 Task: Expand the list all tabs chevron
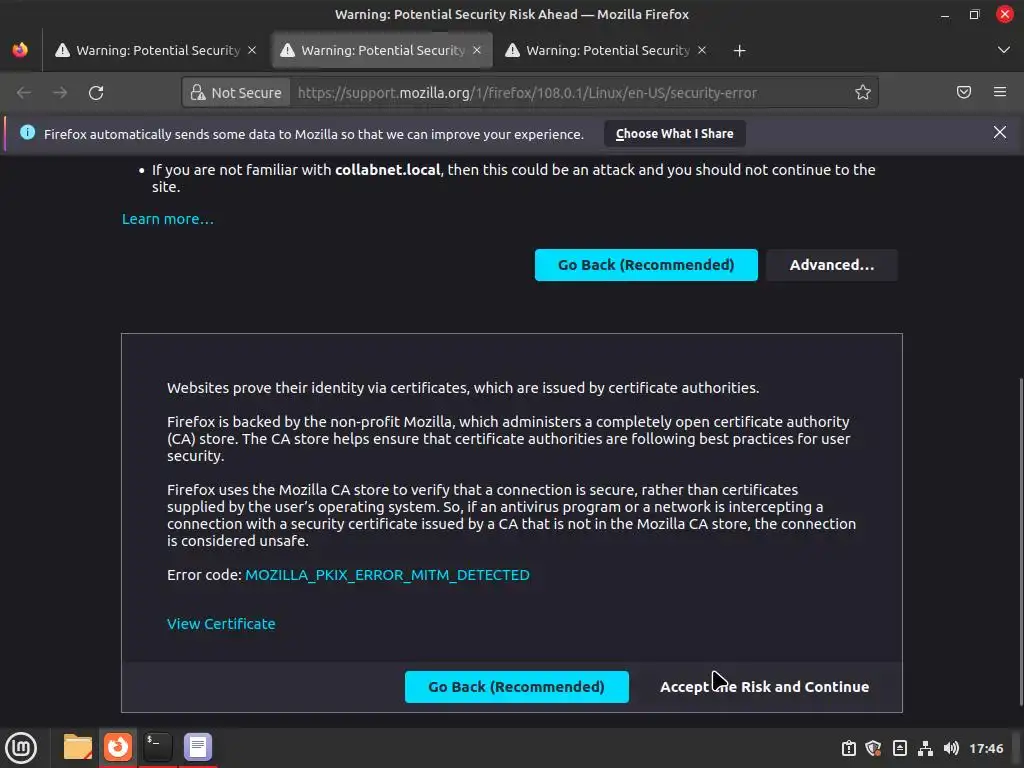point(1004,50)
